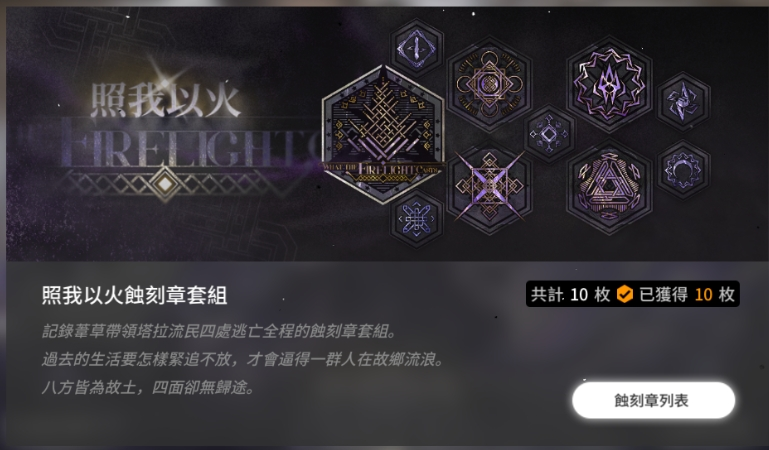This screenshot has width=769, height=450.
Task: Click the small crescent gear medal
Action: pos(683,170)
